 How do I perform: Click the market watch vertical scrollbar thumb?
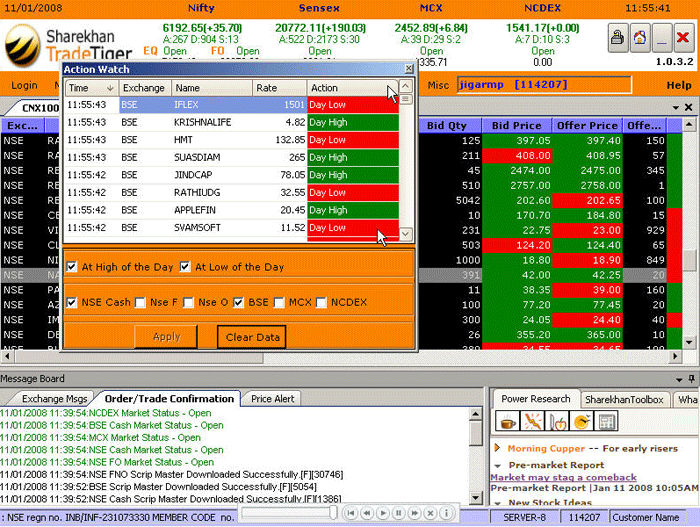(689, 260)
